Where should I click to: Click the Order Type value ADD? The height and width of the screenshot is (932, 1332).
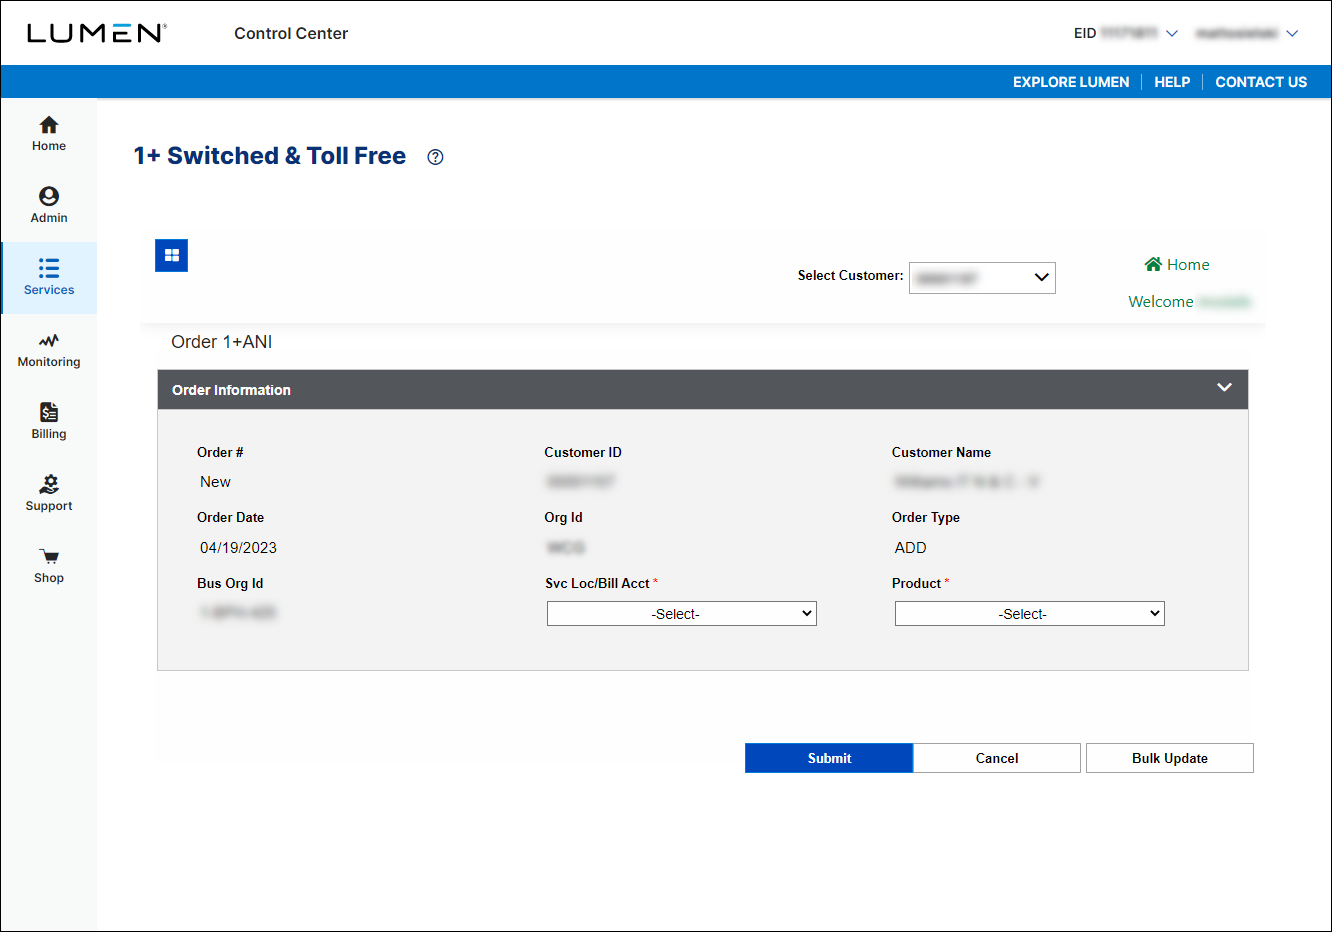click(x=911, y=548)
